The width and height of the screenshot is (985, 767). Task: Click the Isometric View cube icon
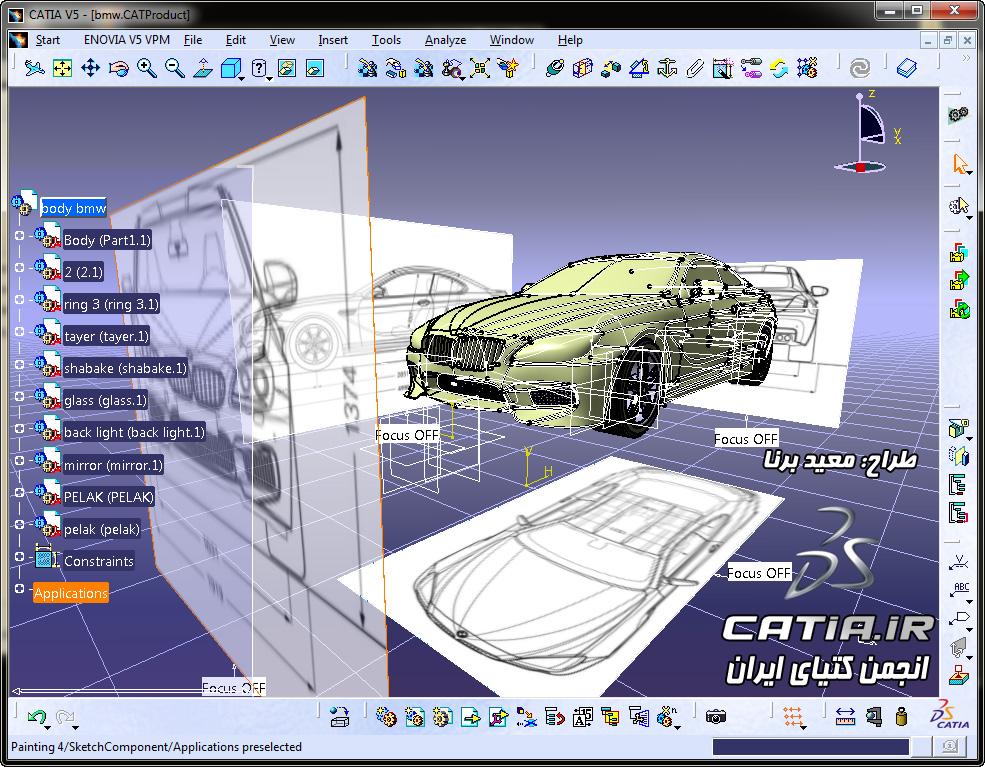coord(231,68)
